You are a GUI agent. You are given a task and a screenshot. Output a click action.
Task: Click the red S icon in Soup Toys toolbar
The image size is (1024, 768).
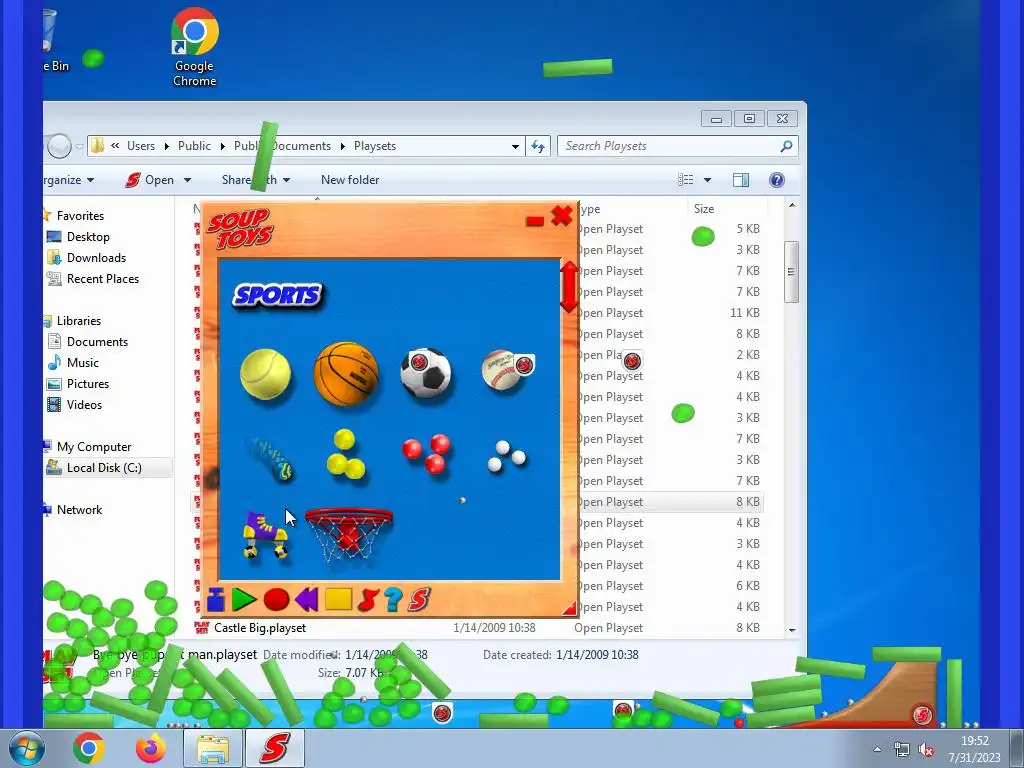pos(419,600)
